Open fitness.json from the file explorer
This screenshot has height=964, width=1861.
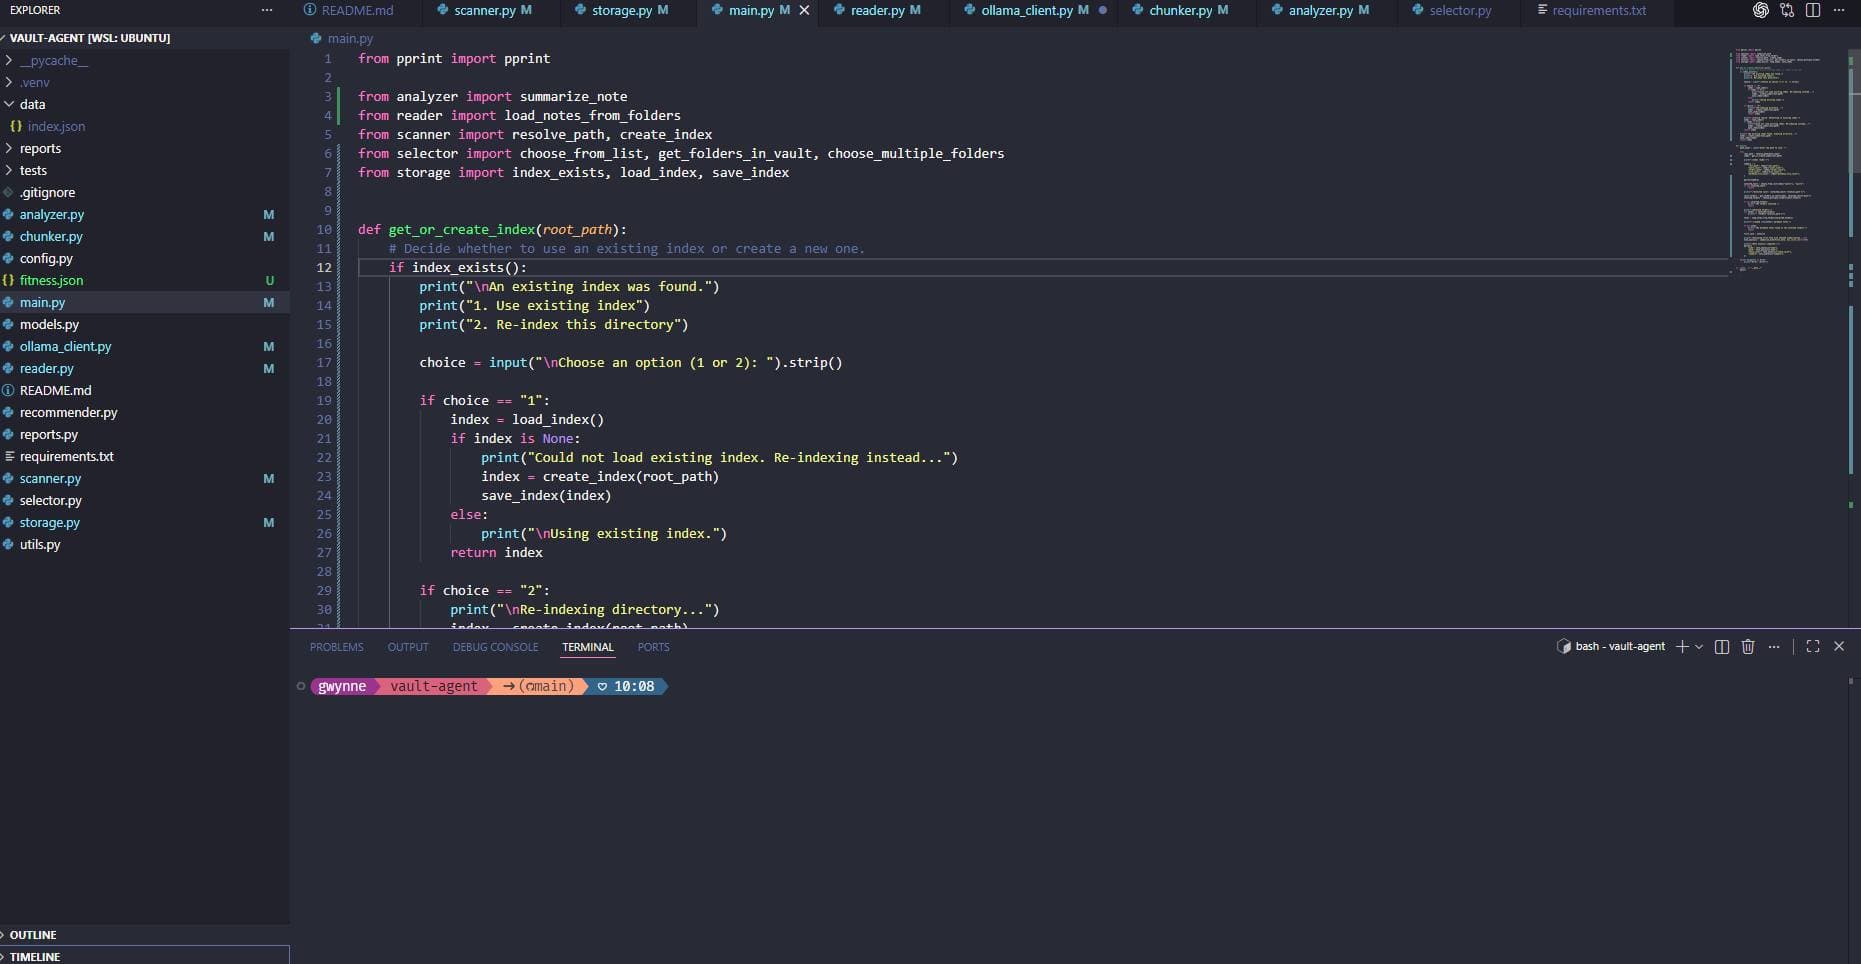(x=51, y=280)
